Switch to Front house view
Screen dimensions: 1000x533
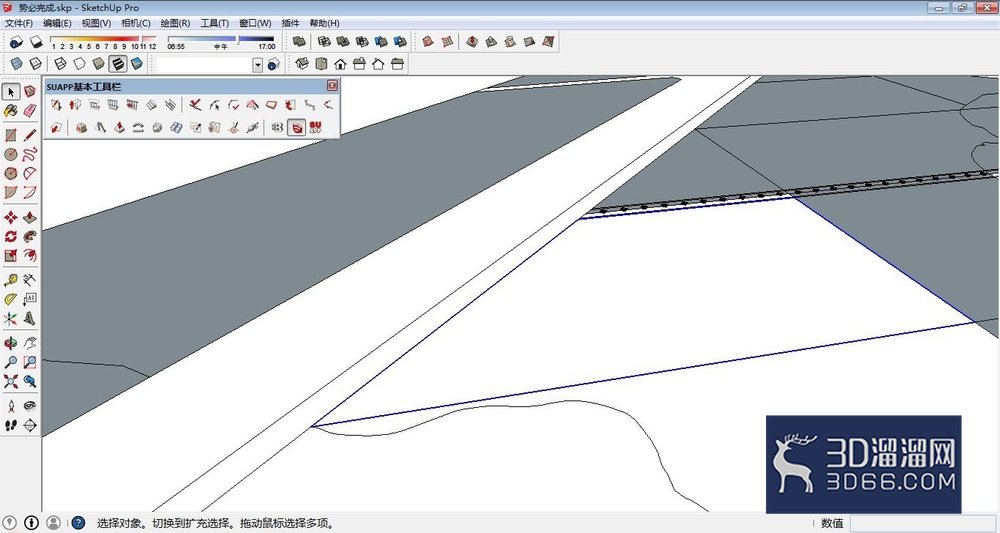pos(340,64)
